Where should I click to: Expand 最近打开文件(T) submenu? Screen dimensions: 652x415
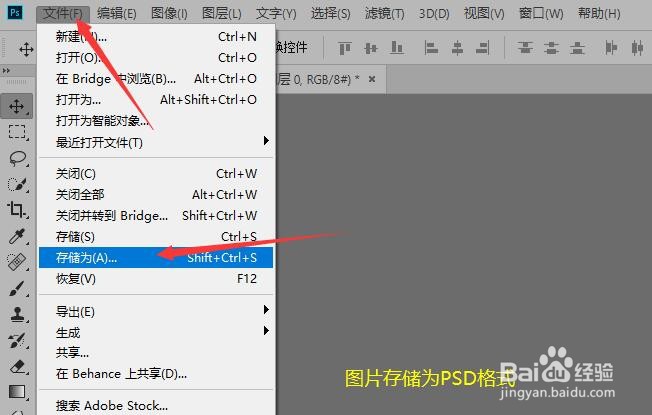point(266,141)
